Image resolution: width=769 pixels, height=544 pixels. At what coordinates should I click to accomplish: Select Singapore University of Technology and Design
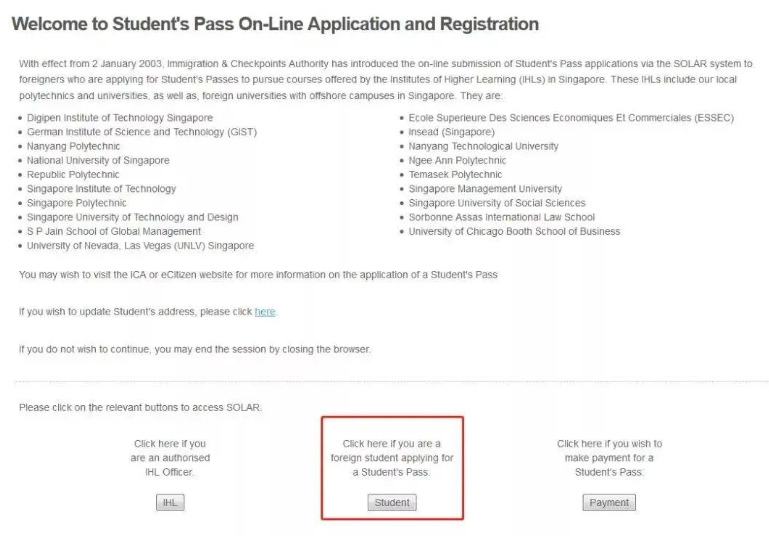coord(132,217)
